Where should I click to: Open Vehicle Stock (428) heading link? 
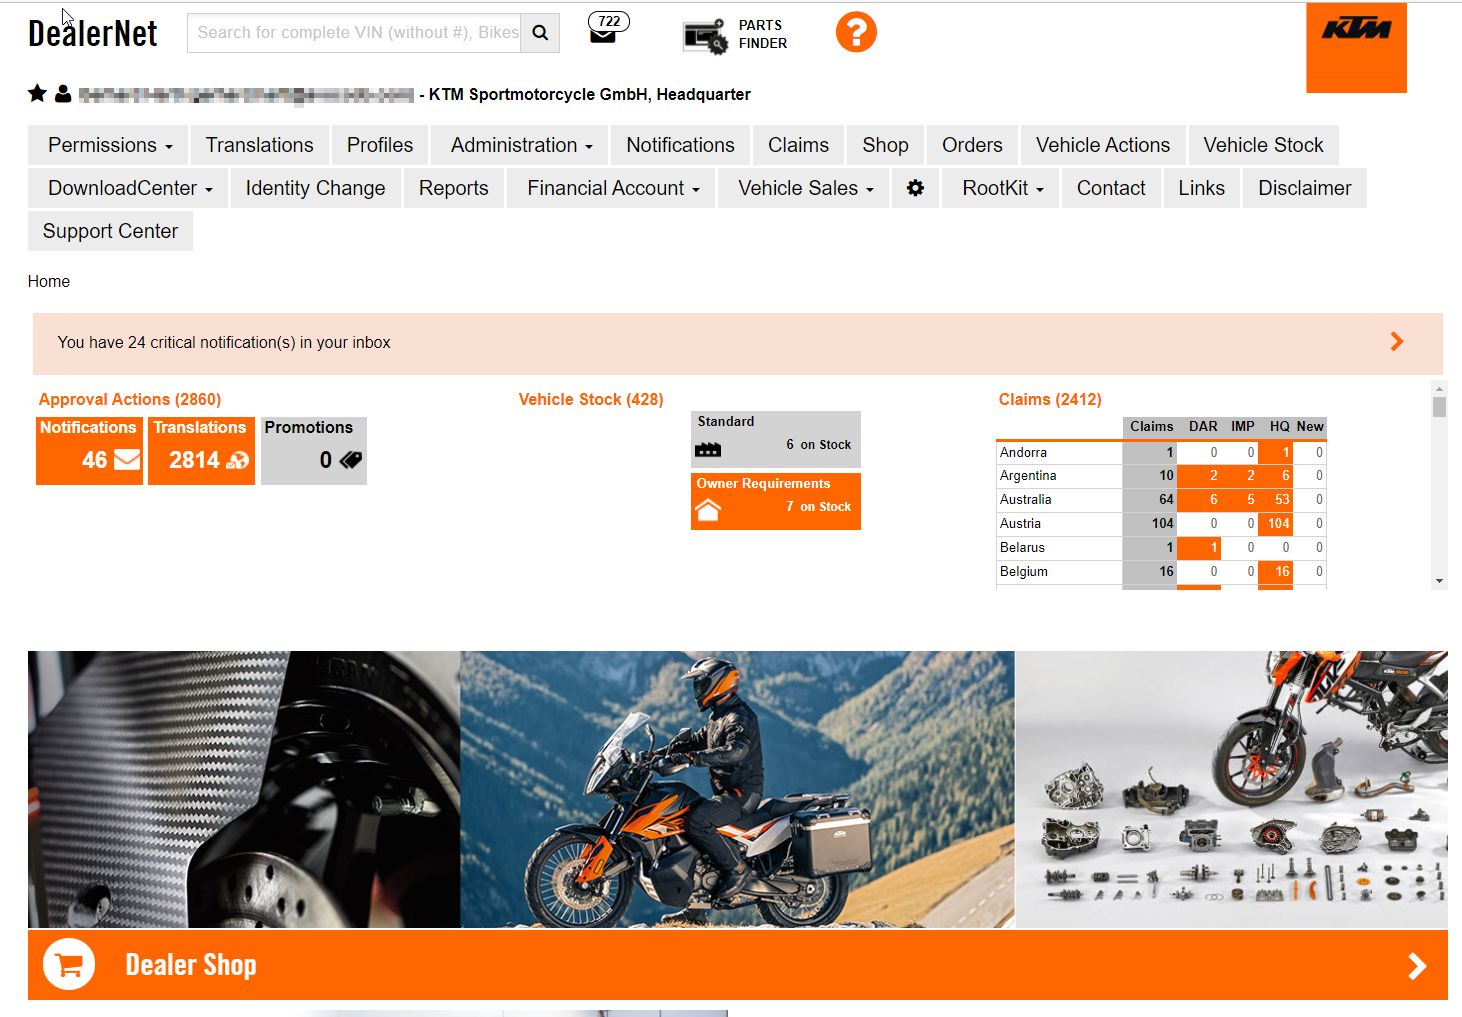tap(591, 399)
